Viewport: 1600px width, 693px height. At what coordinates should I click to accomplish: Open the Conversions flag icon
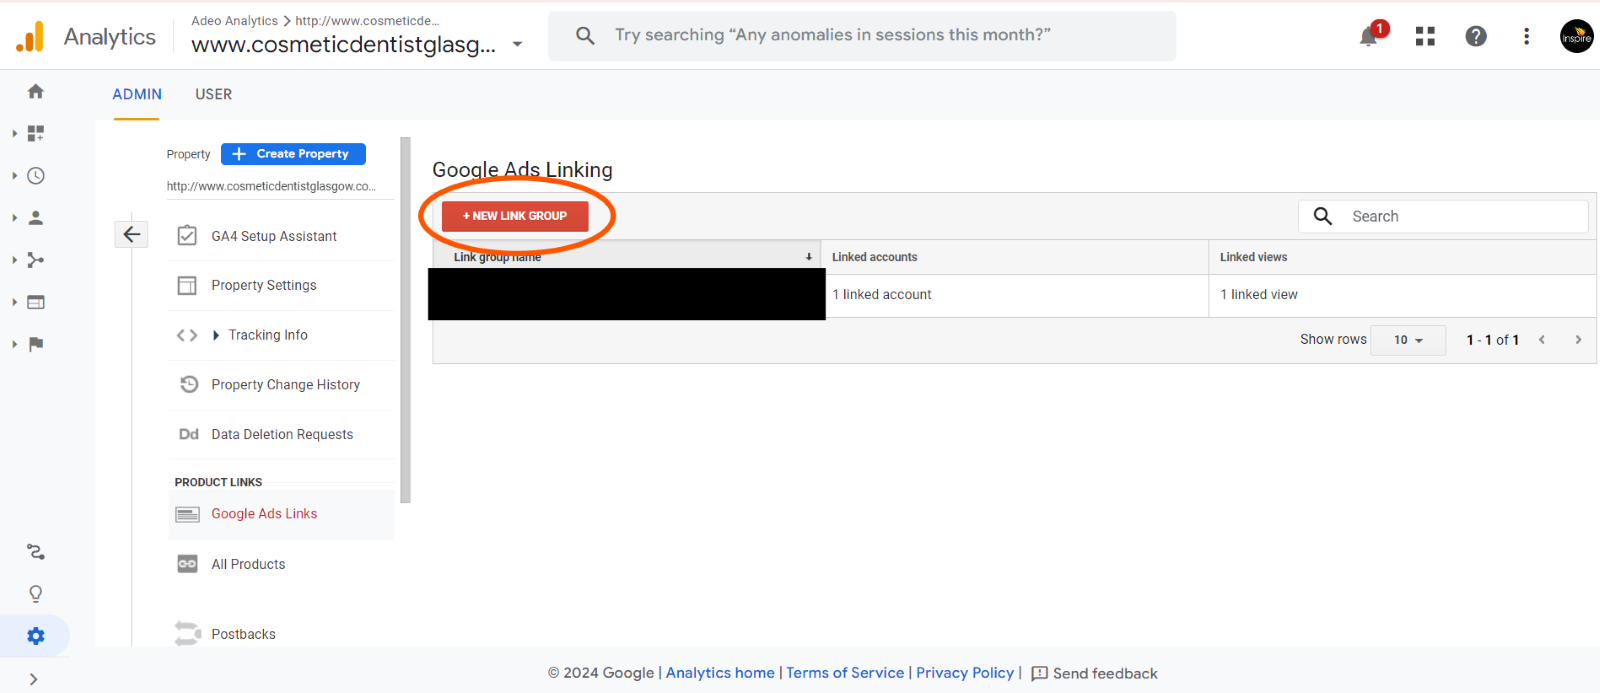click(36, 344)
